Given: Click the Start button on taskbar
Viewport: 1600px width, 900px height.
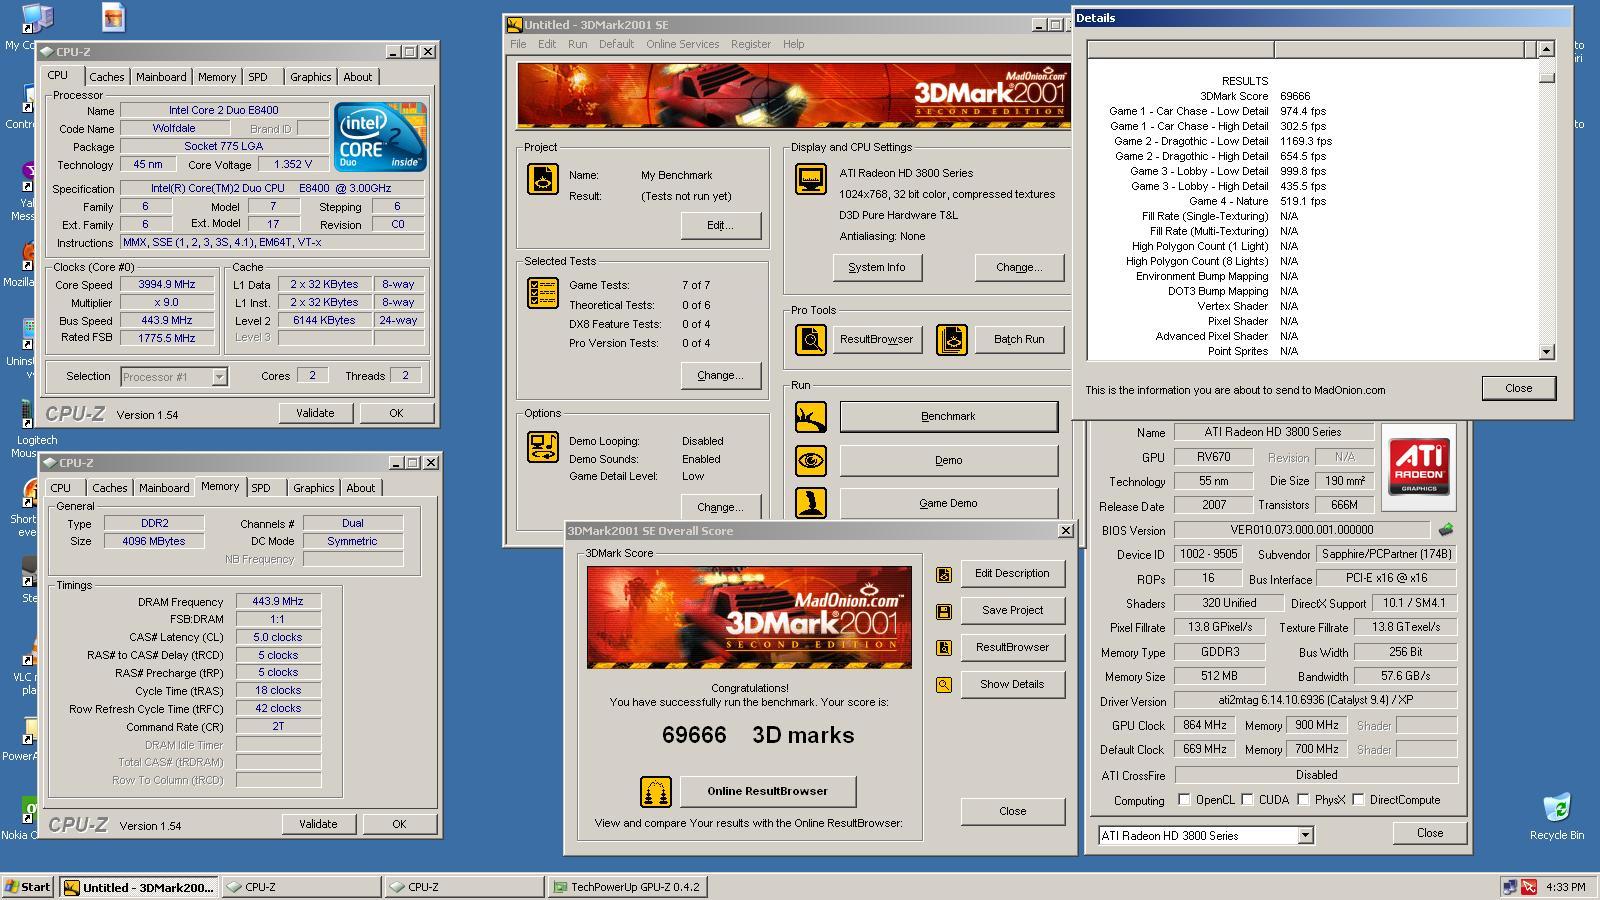Looking at the screenshot, I should (28, 886).
